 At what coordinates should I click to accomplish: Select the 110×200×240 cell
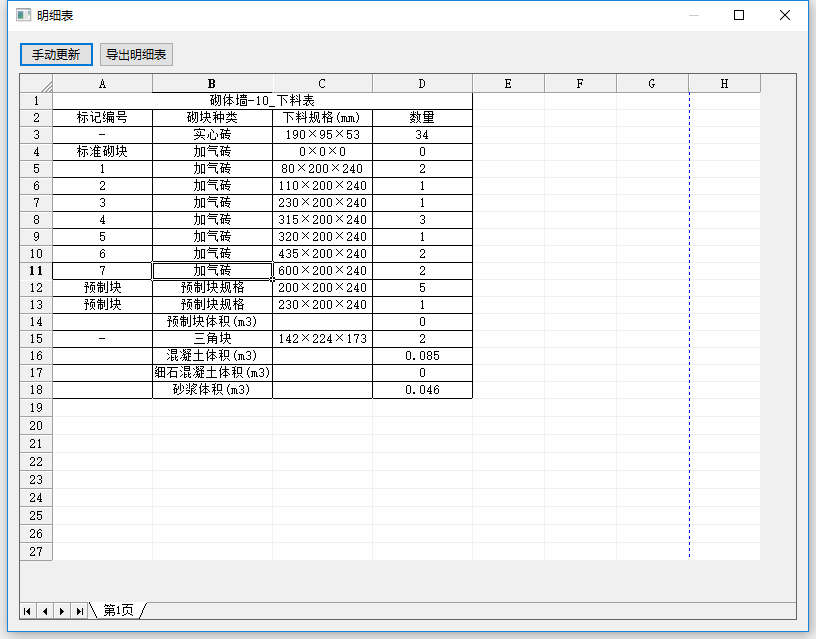click(x=322, y=186)
